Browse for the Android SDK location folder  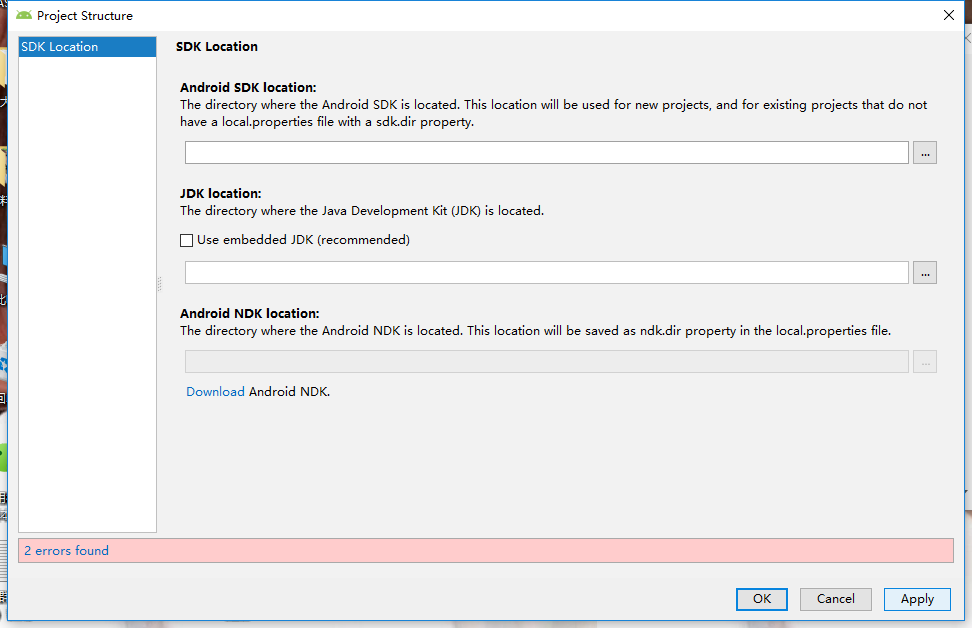pyautogui.click(x=924, y=153)
